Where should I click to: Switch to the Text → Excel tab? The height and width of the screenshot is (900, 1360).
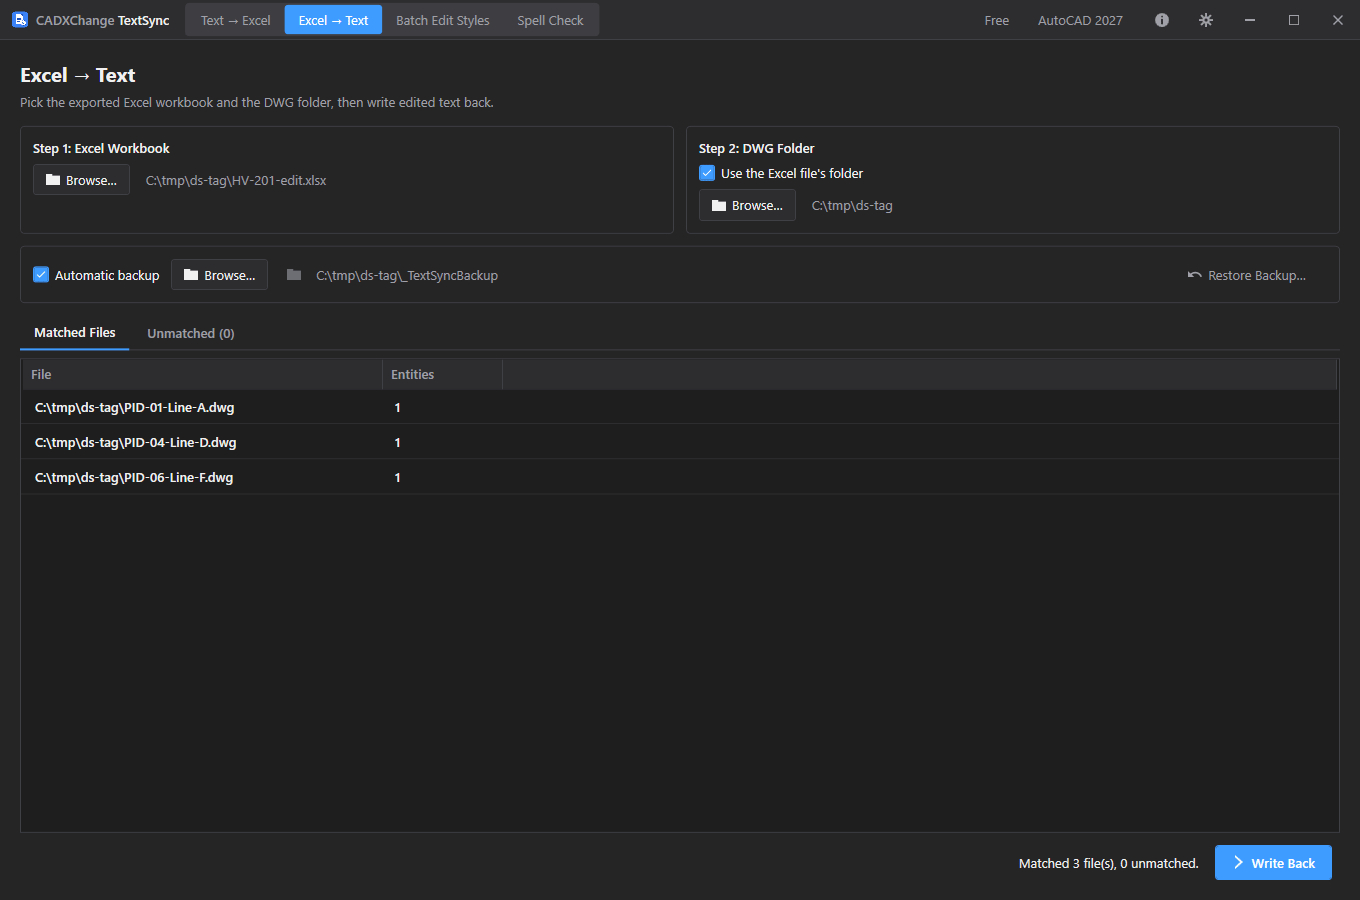236,20
